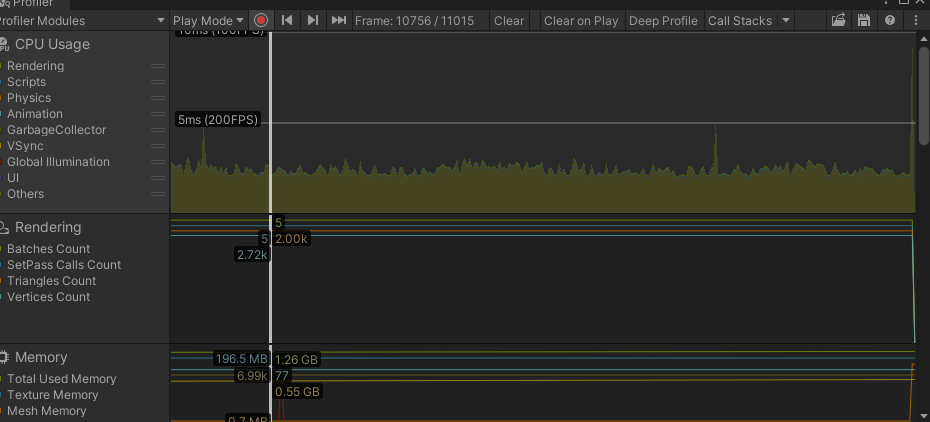Image resolution: width=930 pixels, height=422 pixels.
Task: Toggle Clear on Play option
Action: click(x=581, y=20)
